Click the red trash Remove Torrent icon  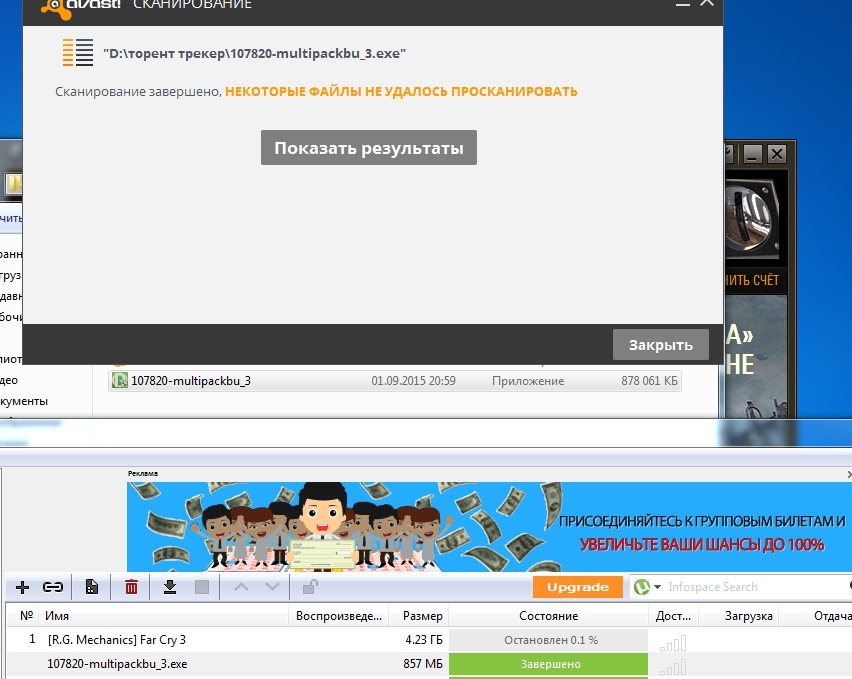(131, 587)
